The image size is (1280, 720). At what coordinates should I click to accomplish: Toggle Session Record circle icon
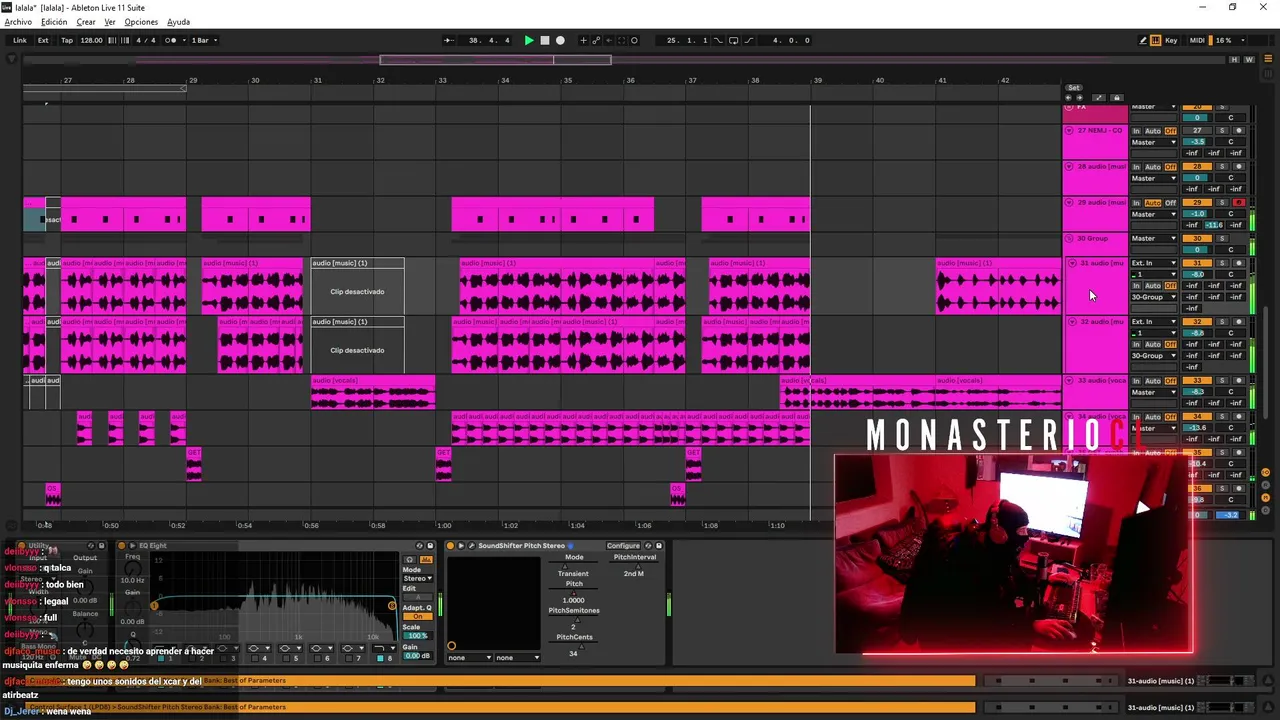[x=634, y=40]
